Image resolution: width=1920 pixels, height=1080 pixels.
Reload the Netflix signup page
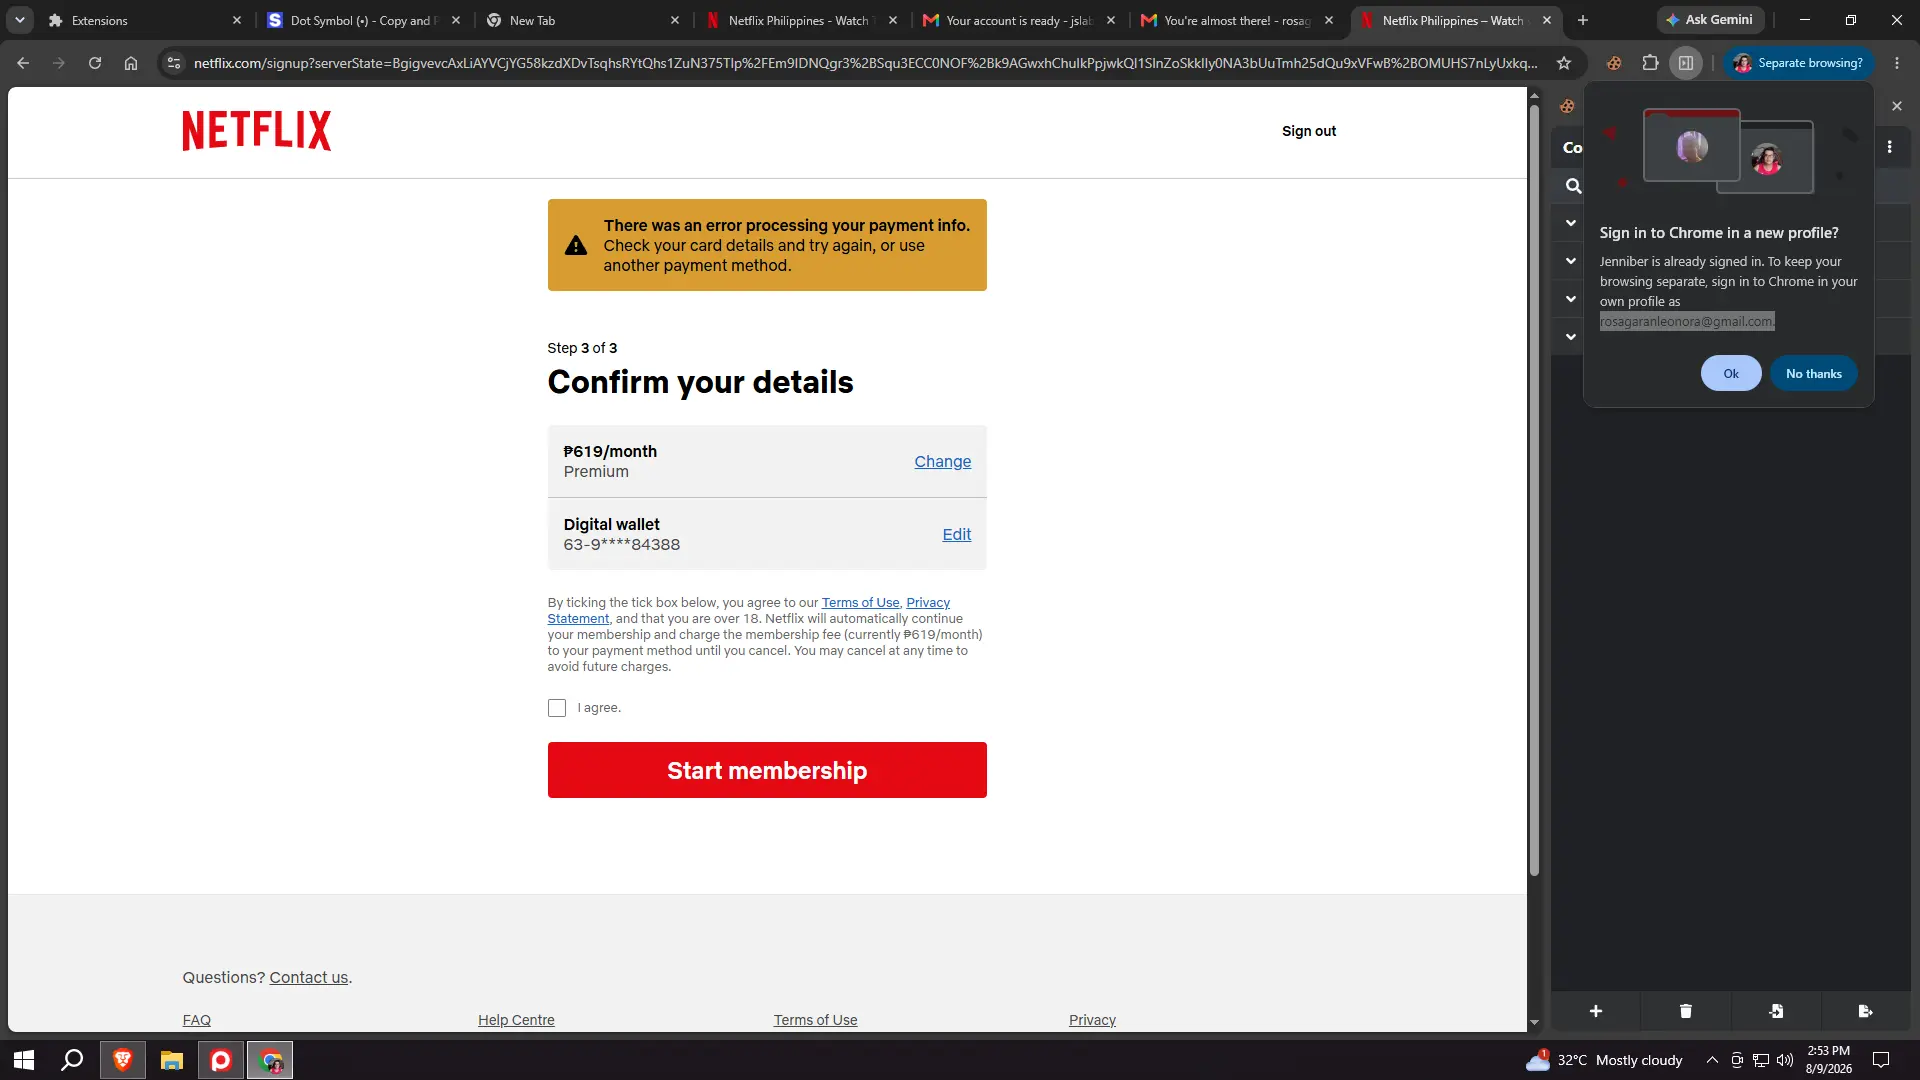click(95, 63)
